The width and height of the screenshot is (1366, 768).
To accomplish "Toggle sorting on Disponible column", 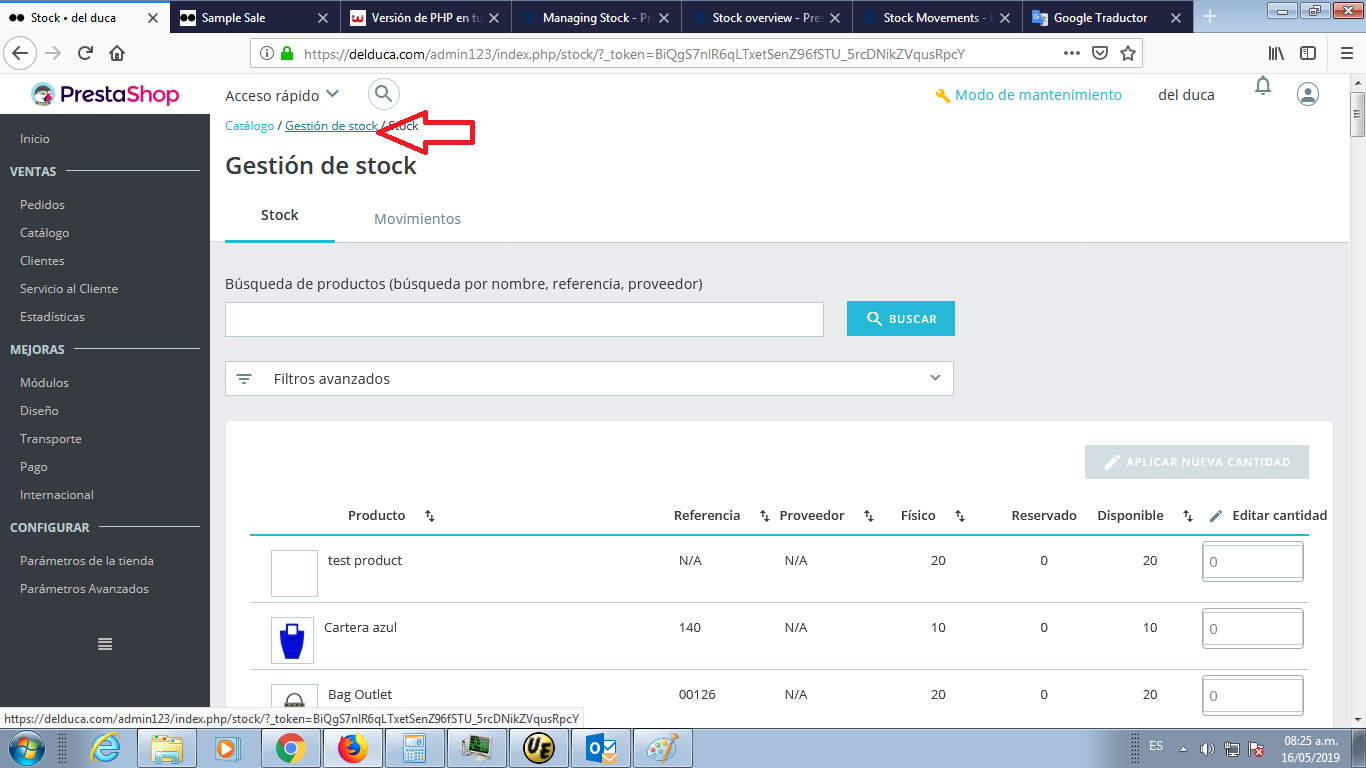I will (1187, 515).
